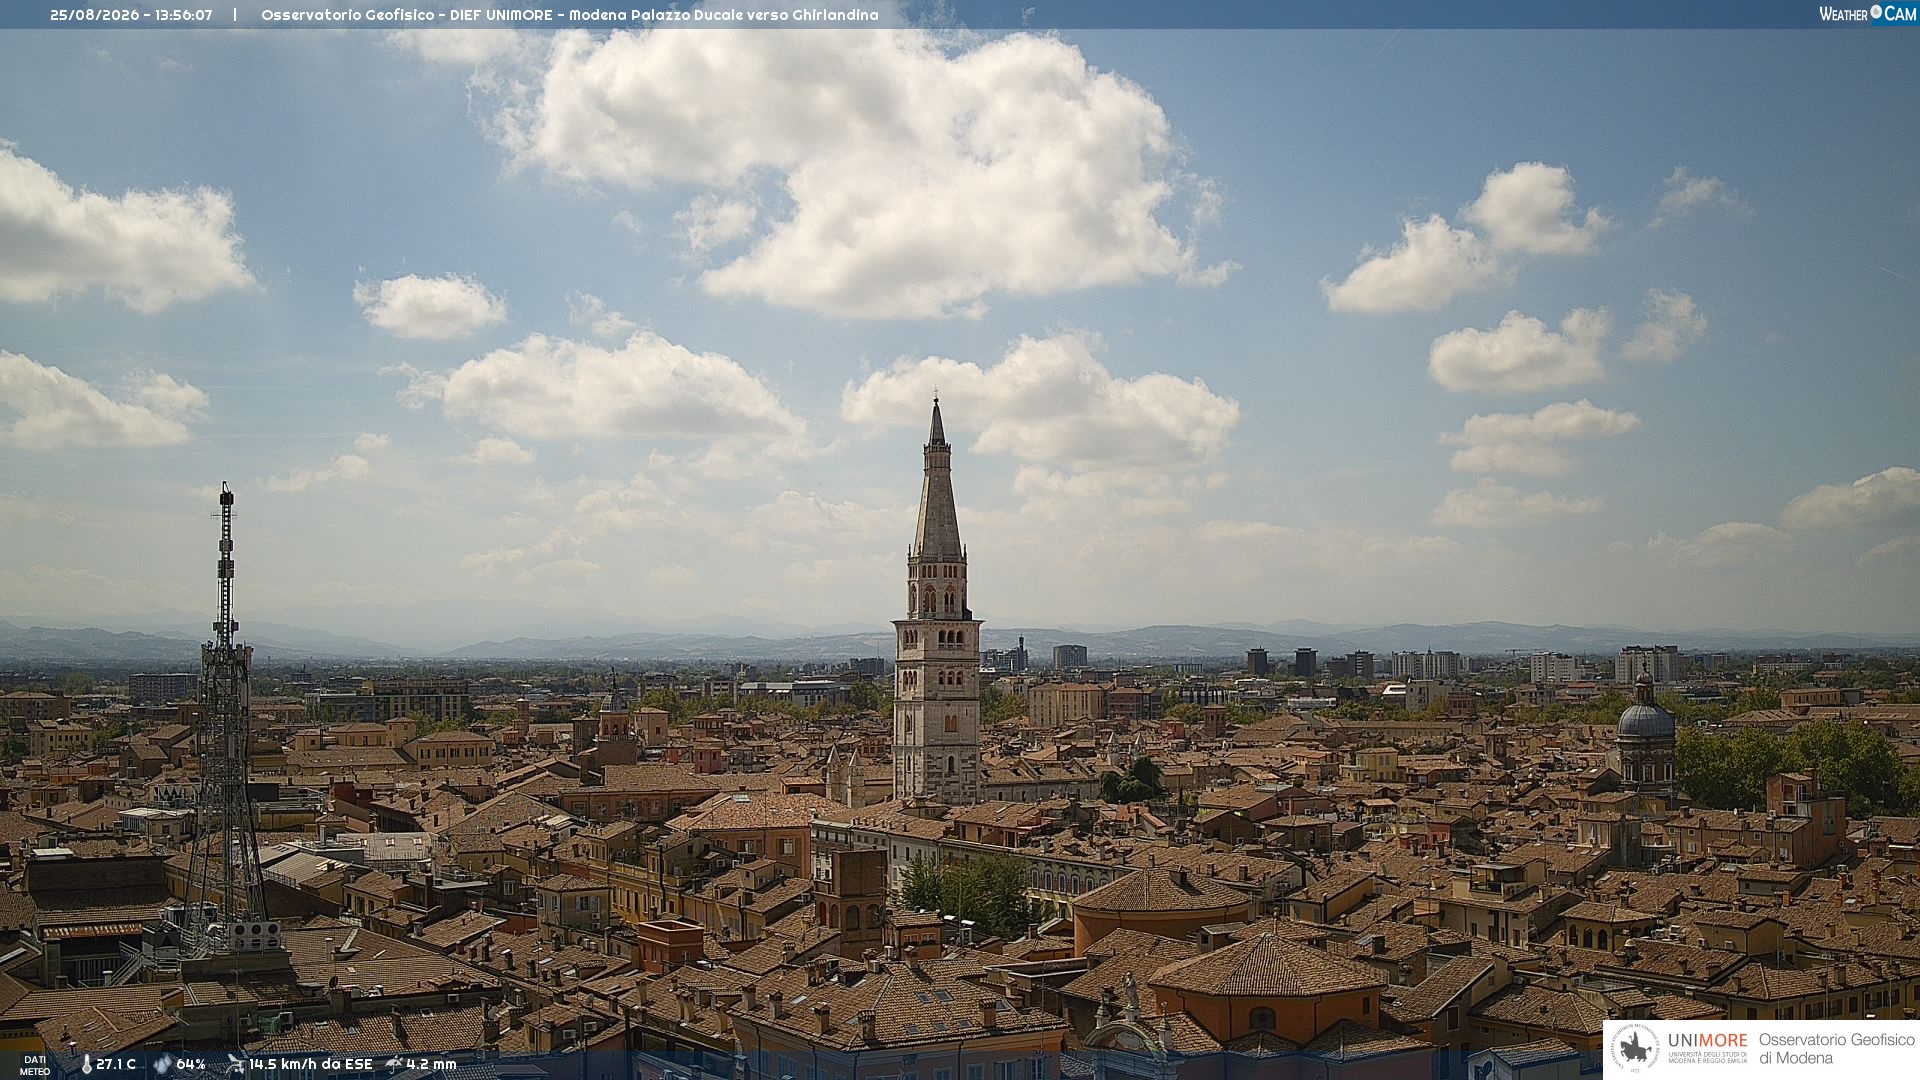Click the thermometer temperature icon
This screenshot has height=1080, width=1920.
(86, 1065)
